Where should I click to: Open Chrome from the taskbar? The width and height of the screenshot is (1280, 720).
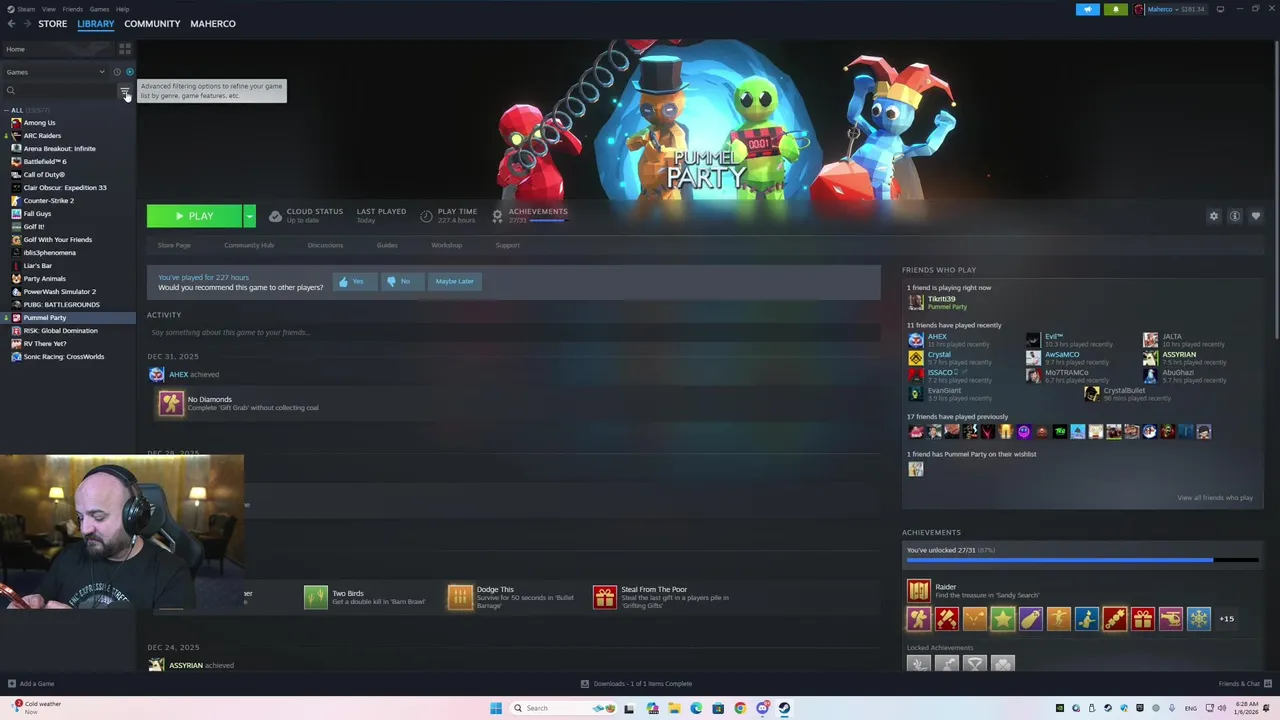[740, 708]
